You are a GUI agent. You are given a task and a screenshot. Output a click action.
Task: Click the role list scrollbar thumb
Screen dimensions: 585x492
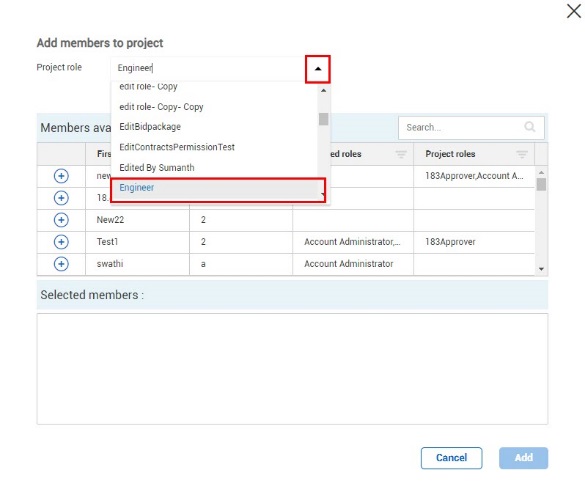[323, 119]
